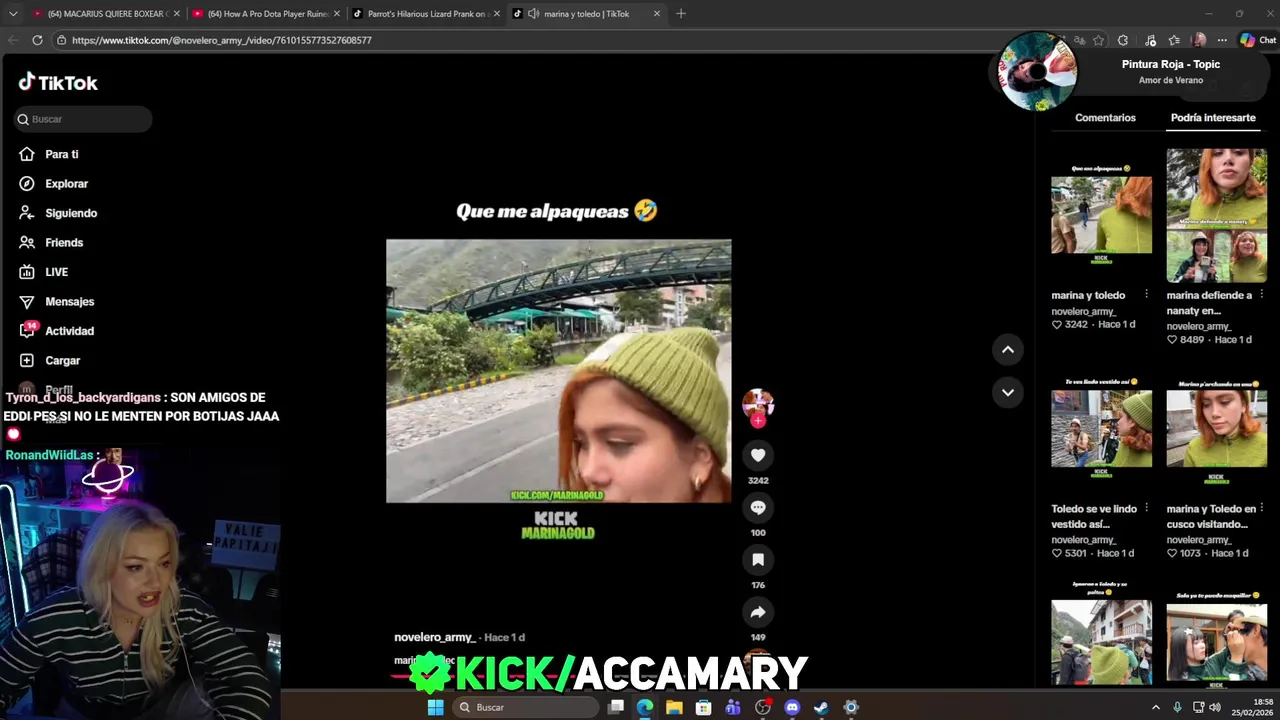The width and height of the screenshot is (1280, 720).
Task: Open Steam from the taskbar
Action: pyautogui.click(x=821, y=707)
